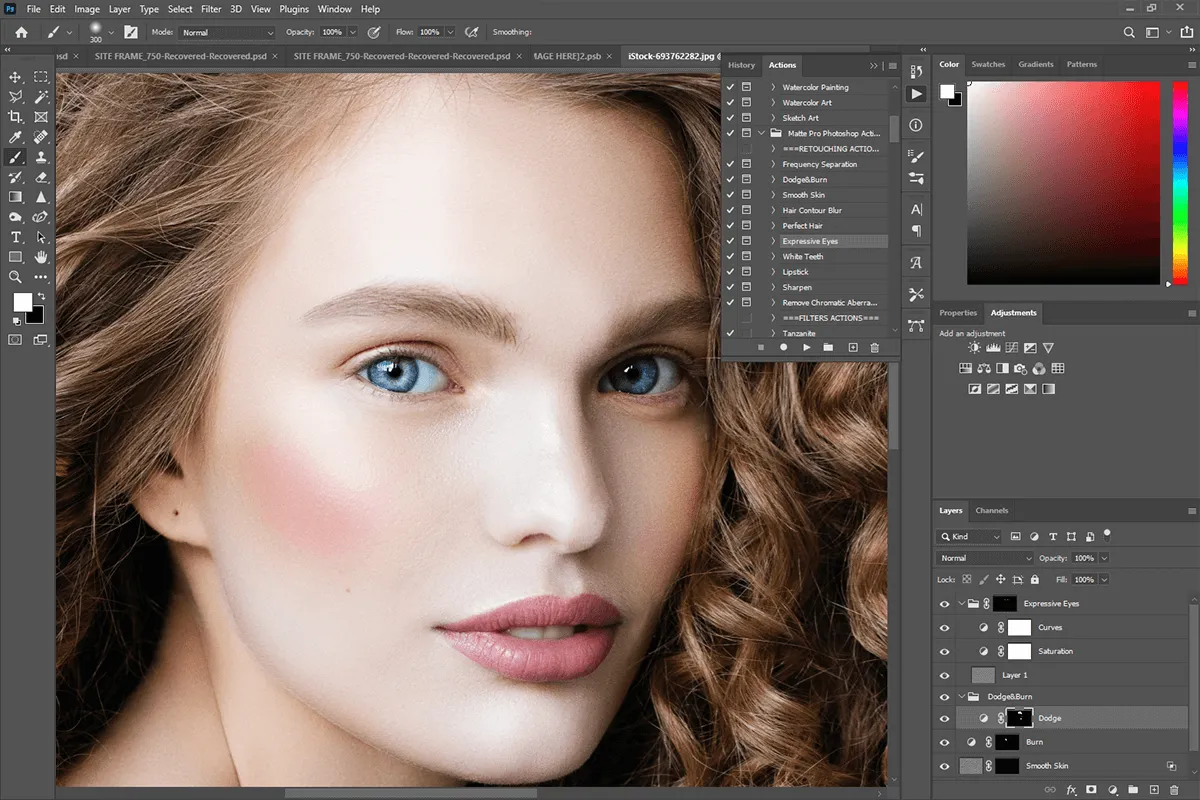The height and width of the screenshot is (800, 1200).
Task: Add a Curves adjustment from the Adjustments panel
Action: pos(1012,347)
